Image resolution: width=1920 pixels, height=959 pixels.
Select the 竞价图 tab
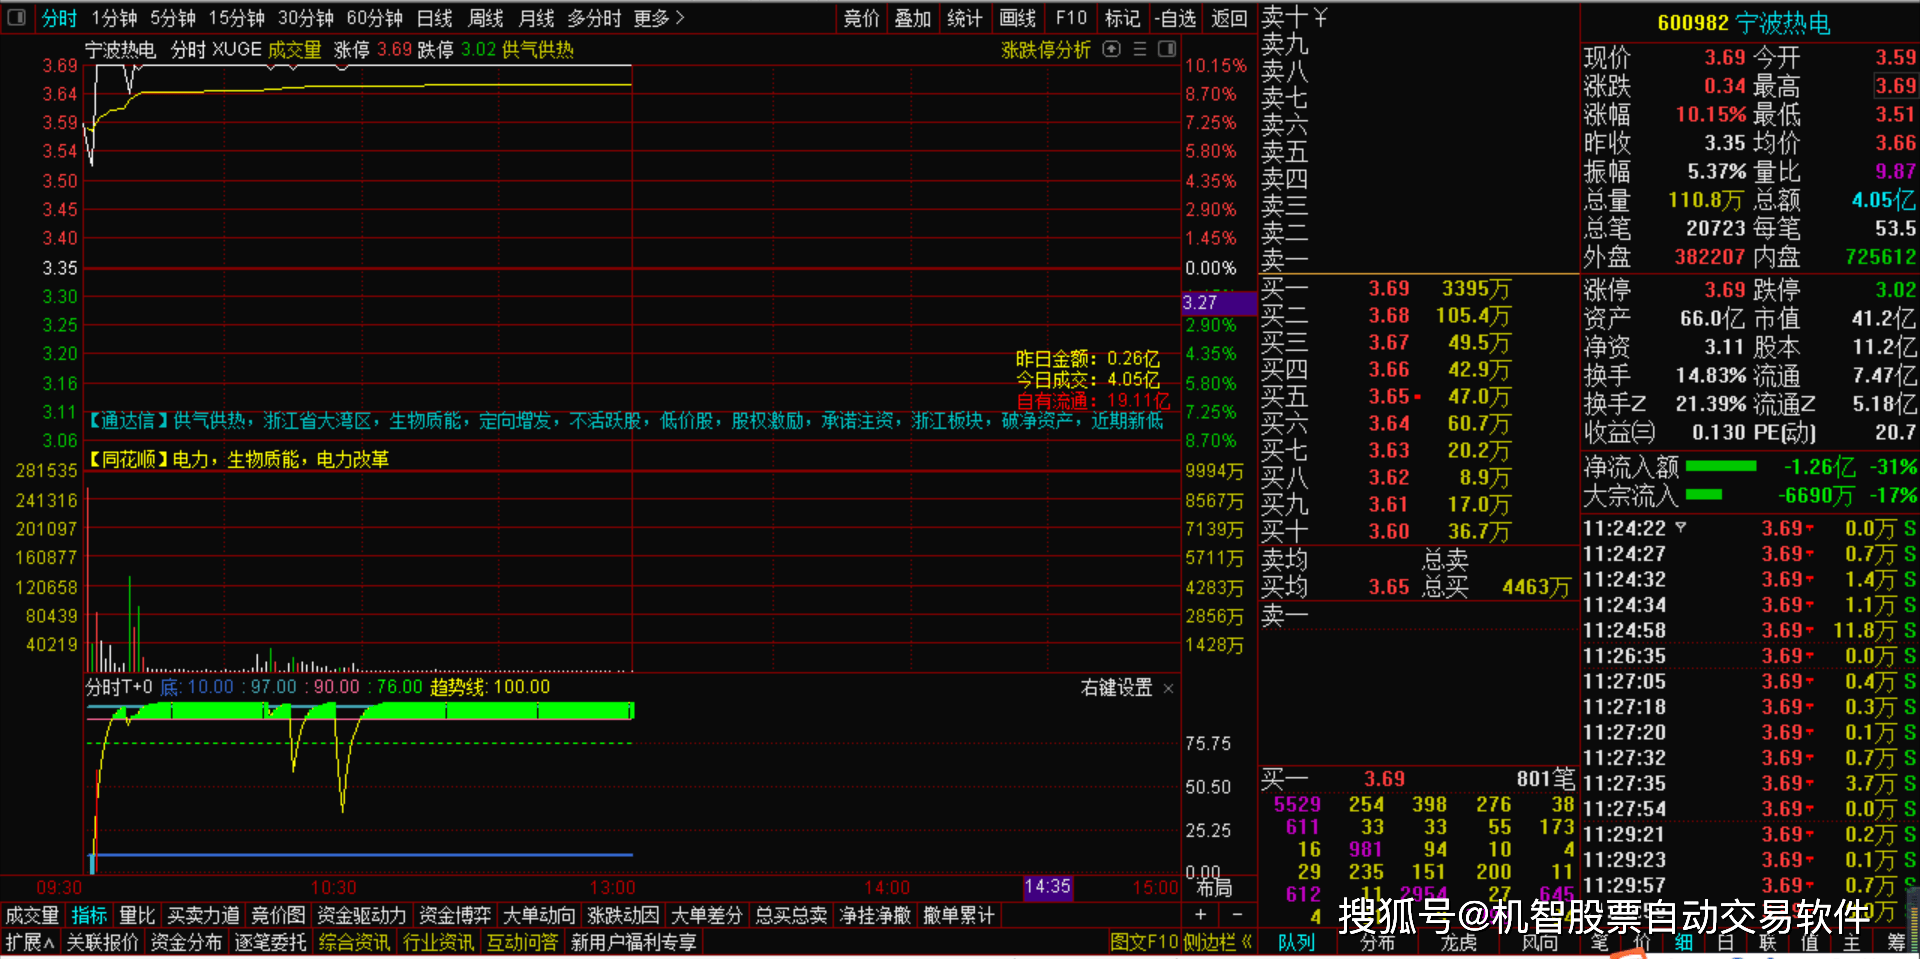[278, 915]
